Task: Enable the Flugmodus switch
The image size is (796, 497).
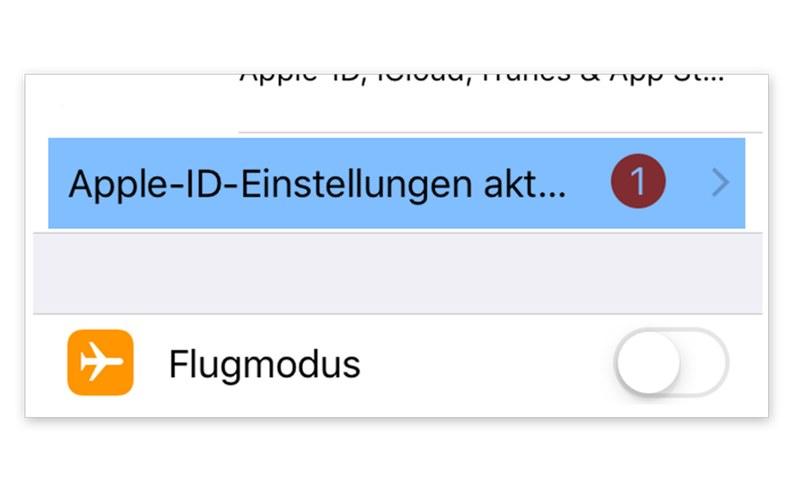Action: 671,362
